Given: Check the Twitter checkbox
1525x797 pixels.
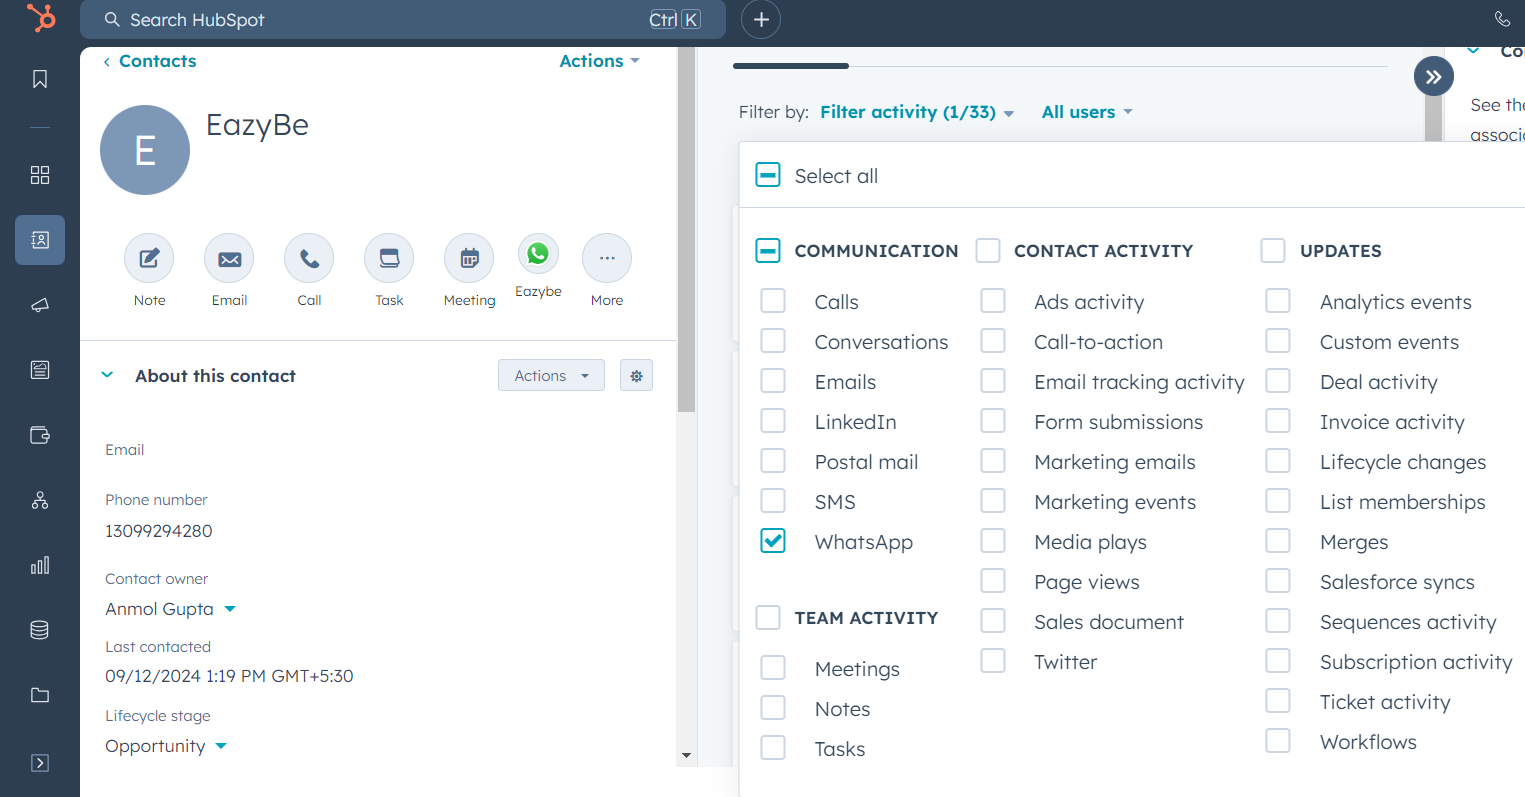Looking at the screenshot, I should point(993,661).
